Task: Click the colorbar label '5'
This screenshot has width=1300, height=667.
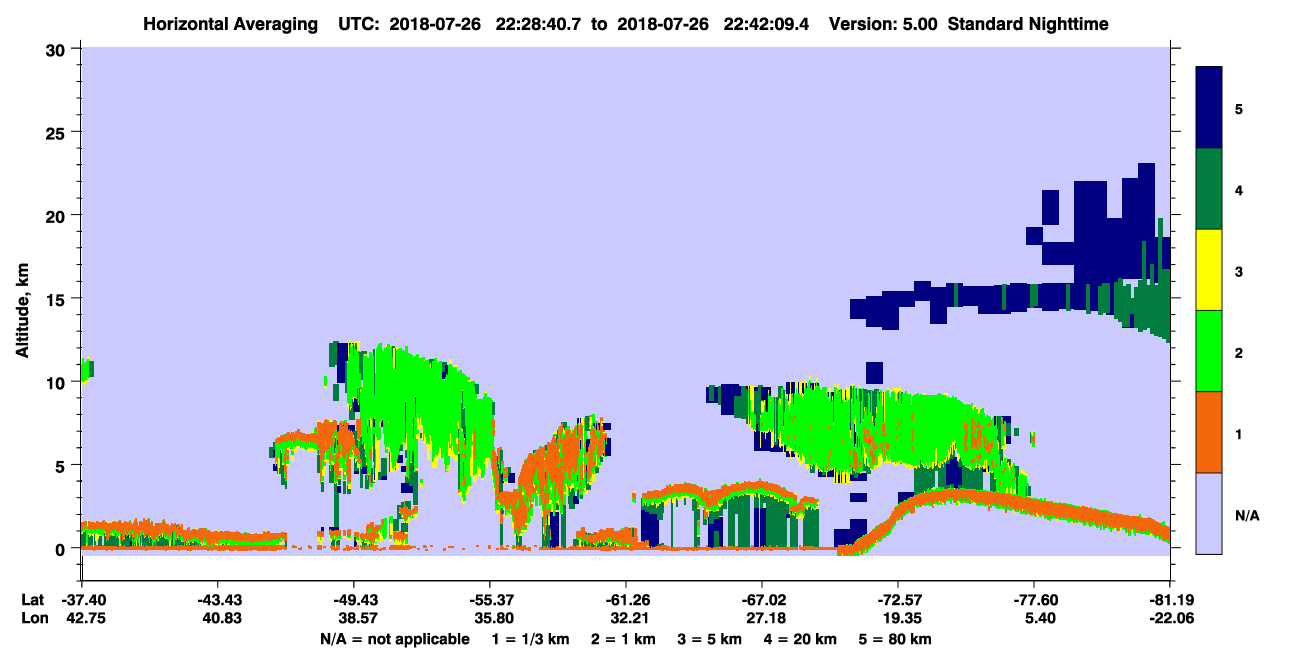Action: click(x=1239, y=108)
